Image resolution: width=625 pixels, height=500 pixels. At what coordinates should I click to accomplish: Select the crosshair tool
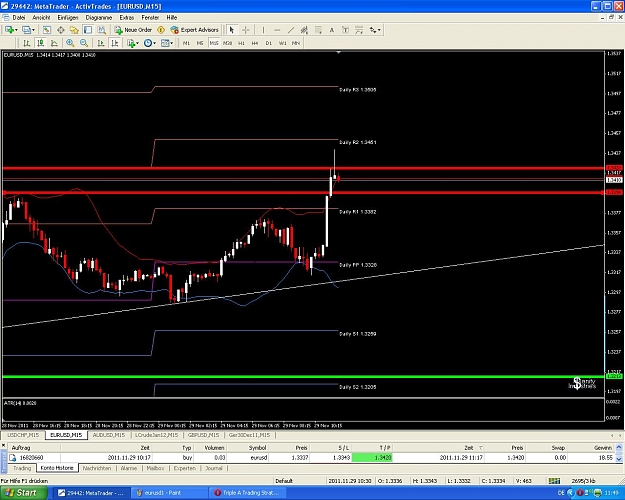[x=246, y=30]
